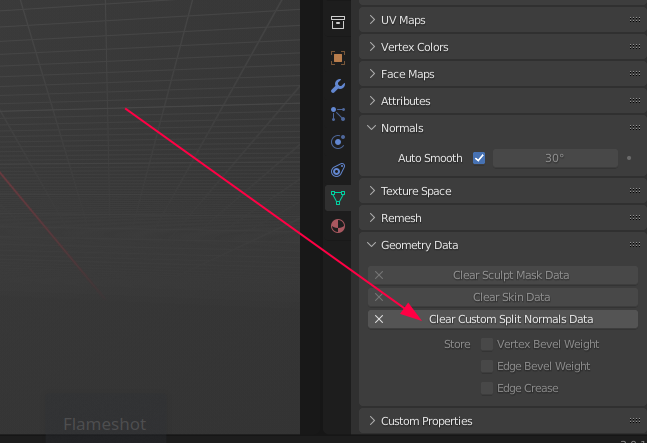Image resolution: width=647 pixels, height=443 pixels.
Task: Expand the UV Maps panel
Action: click(372, 20)
